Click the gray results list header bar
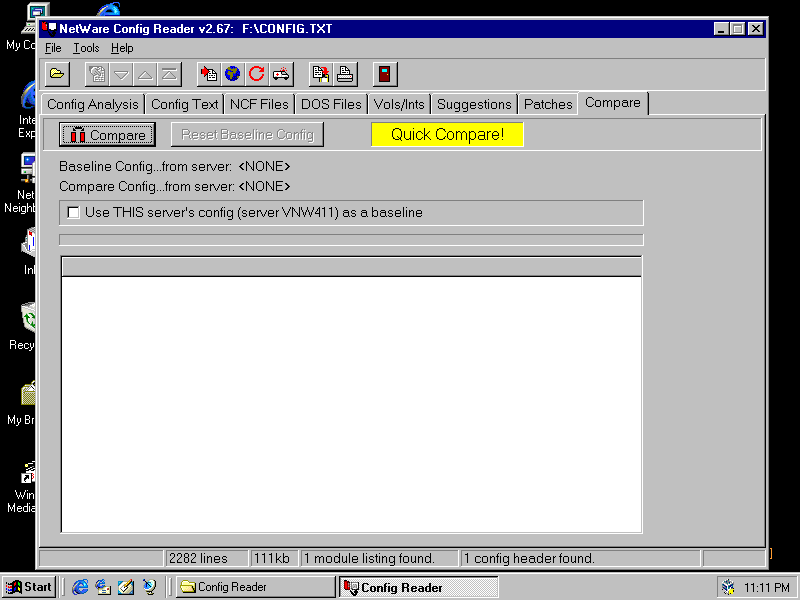This screenshot has width=800, height=600. (351, 267)
